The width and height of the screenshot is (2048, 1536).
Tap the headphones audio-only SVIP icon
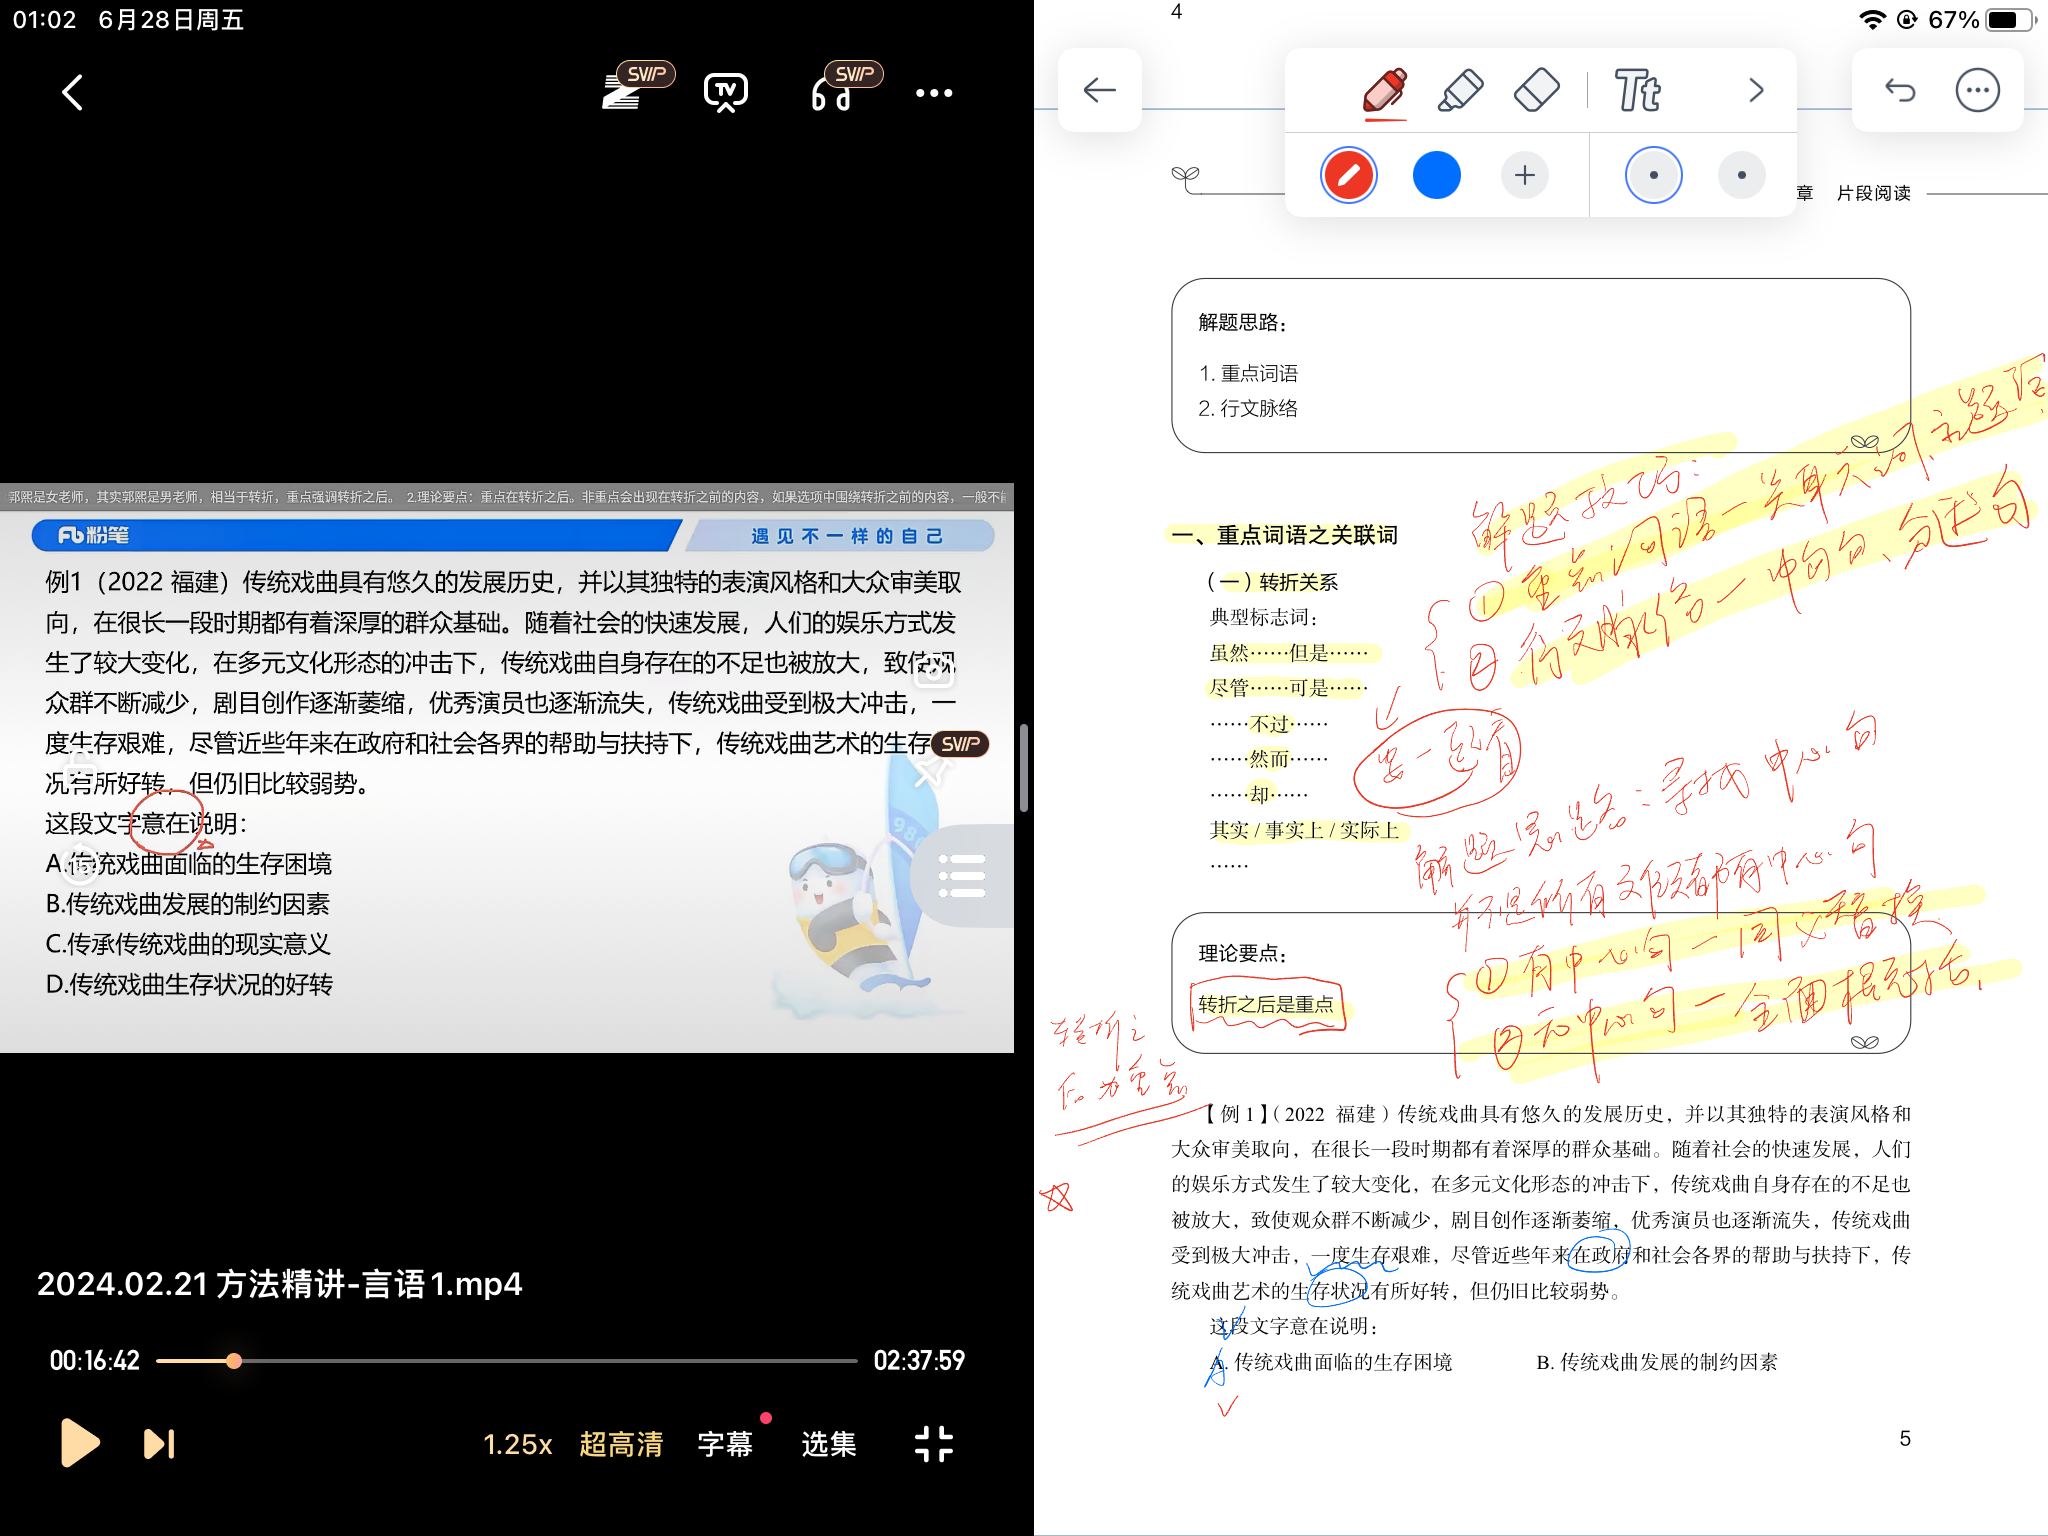(831, 95)
